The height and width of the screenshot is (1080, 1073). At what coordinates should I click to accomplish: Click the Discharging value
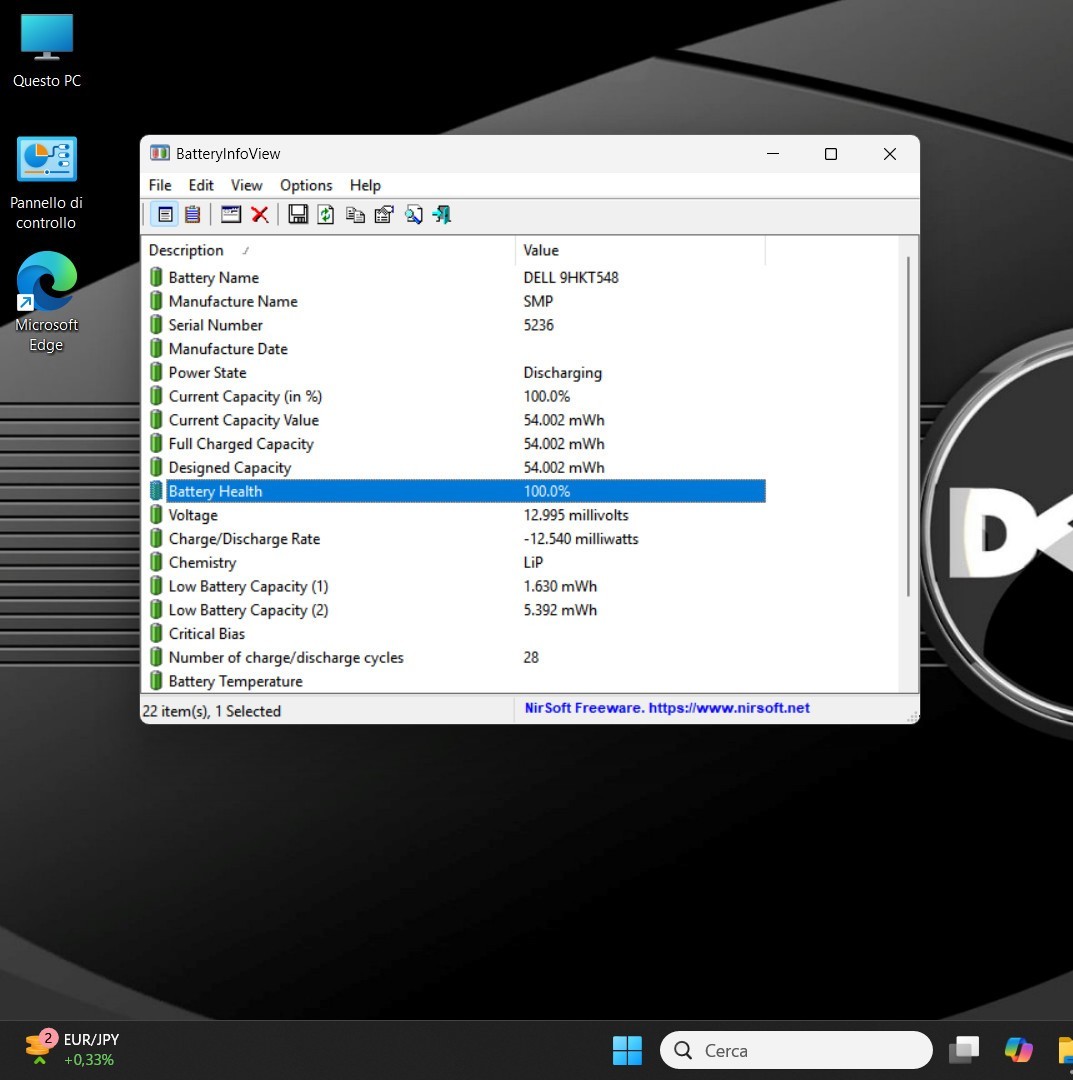pyautogui.click(x=563, y=373)
